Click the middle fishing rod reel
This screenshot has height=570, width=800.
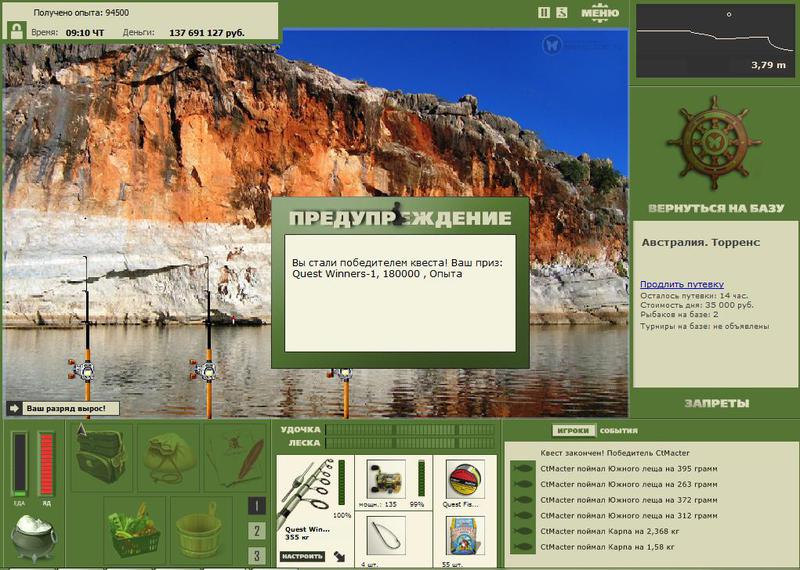click(204, 370)
